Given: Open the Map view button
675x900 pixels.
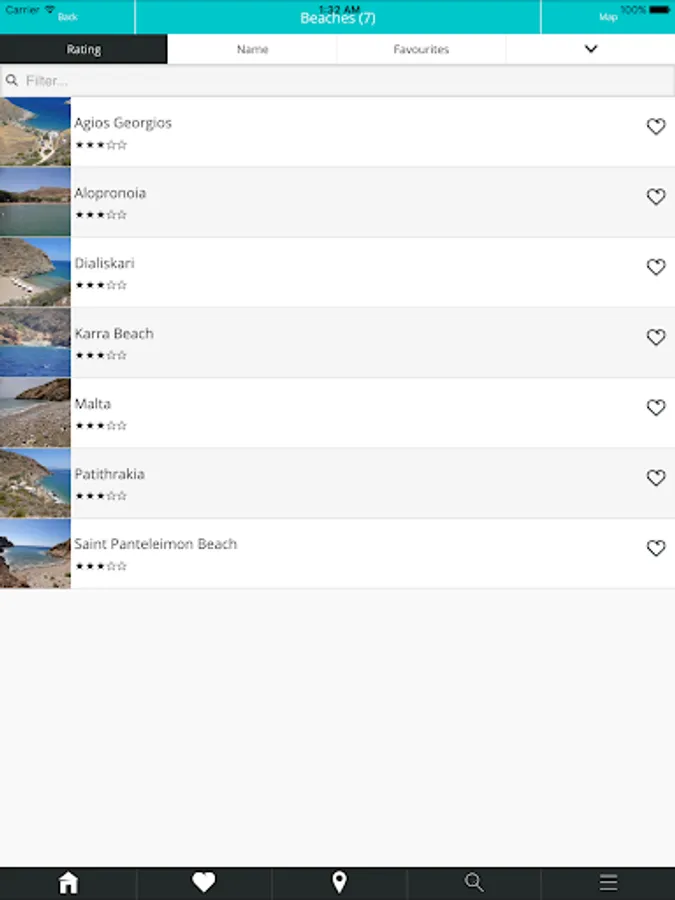Looking at the screenshot, I should 607,17.
